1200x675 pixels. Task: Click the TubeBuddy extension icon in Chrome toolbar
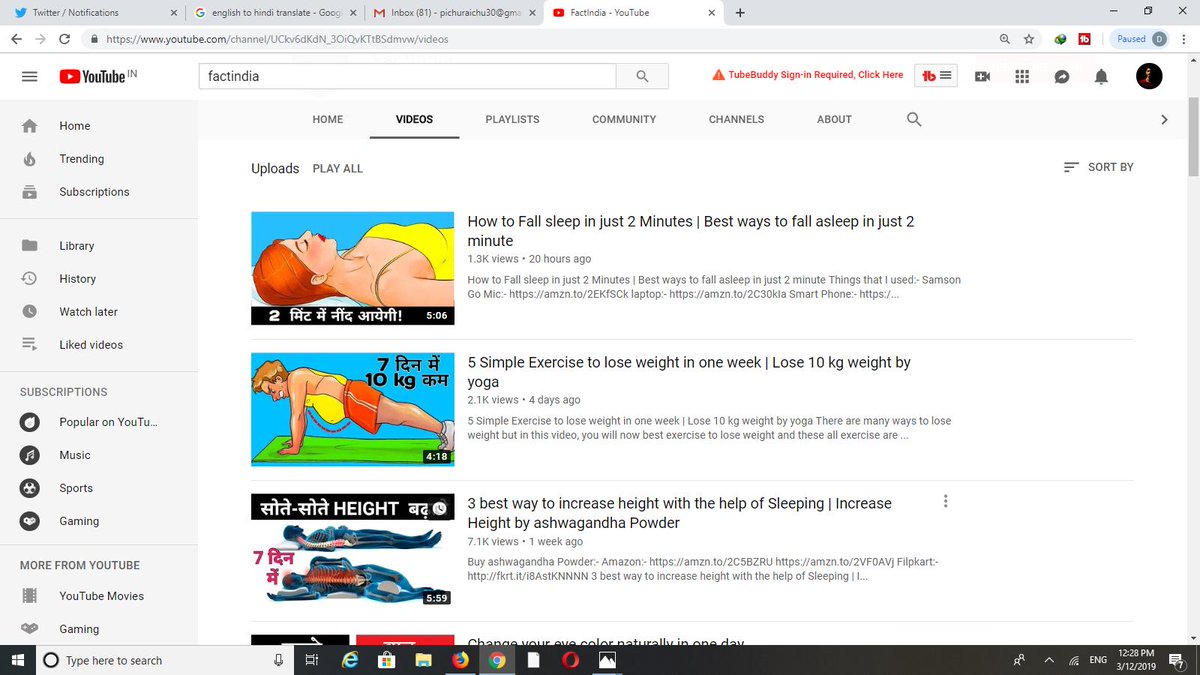coord(1084,39)
